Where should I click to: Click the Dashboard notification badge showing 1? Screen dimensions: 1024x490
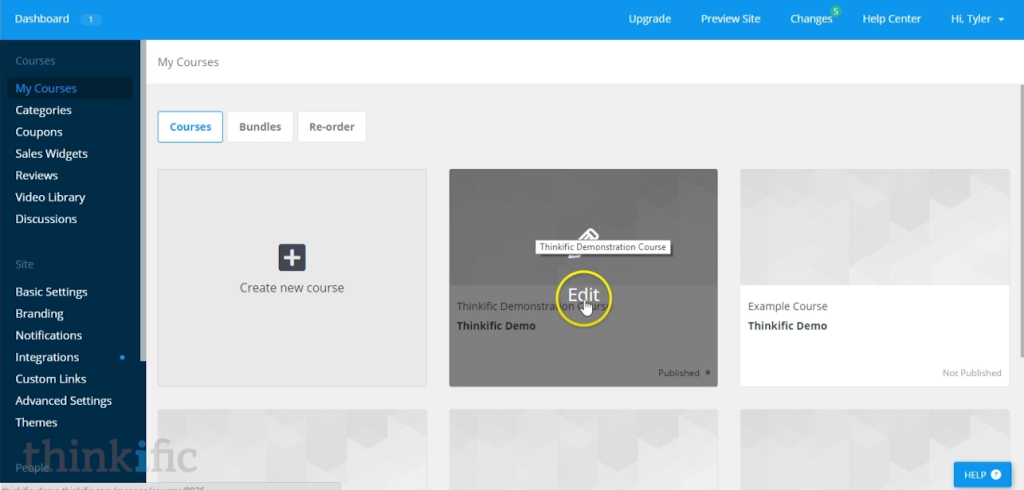pos(90,20)
